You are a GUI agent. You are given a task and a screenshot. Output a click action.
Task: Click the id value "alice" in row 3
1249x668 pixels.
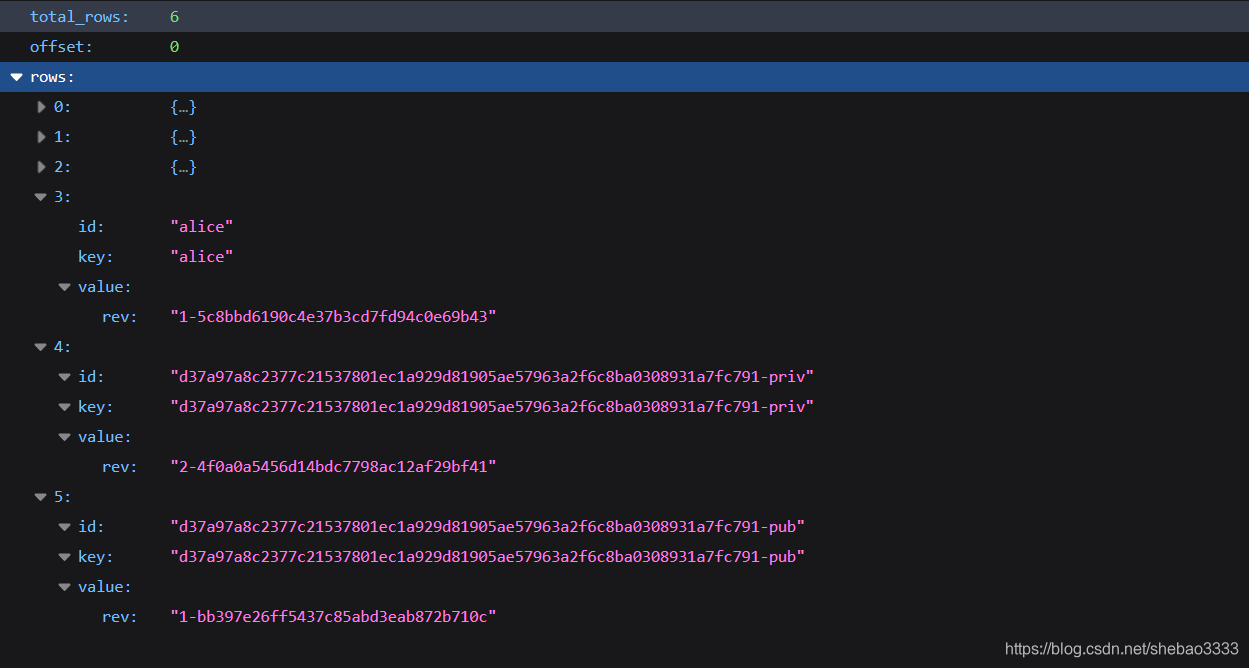(x=202, y=227)
